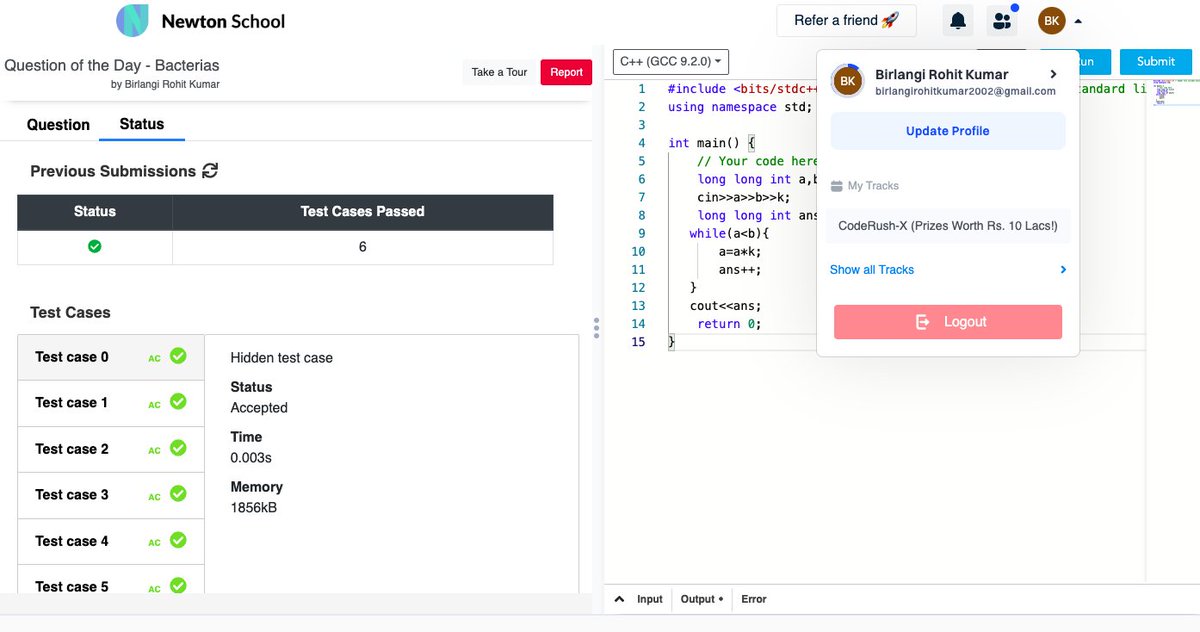
Task: Select Test case 1 row
Action: click(x=111, y=403)
